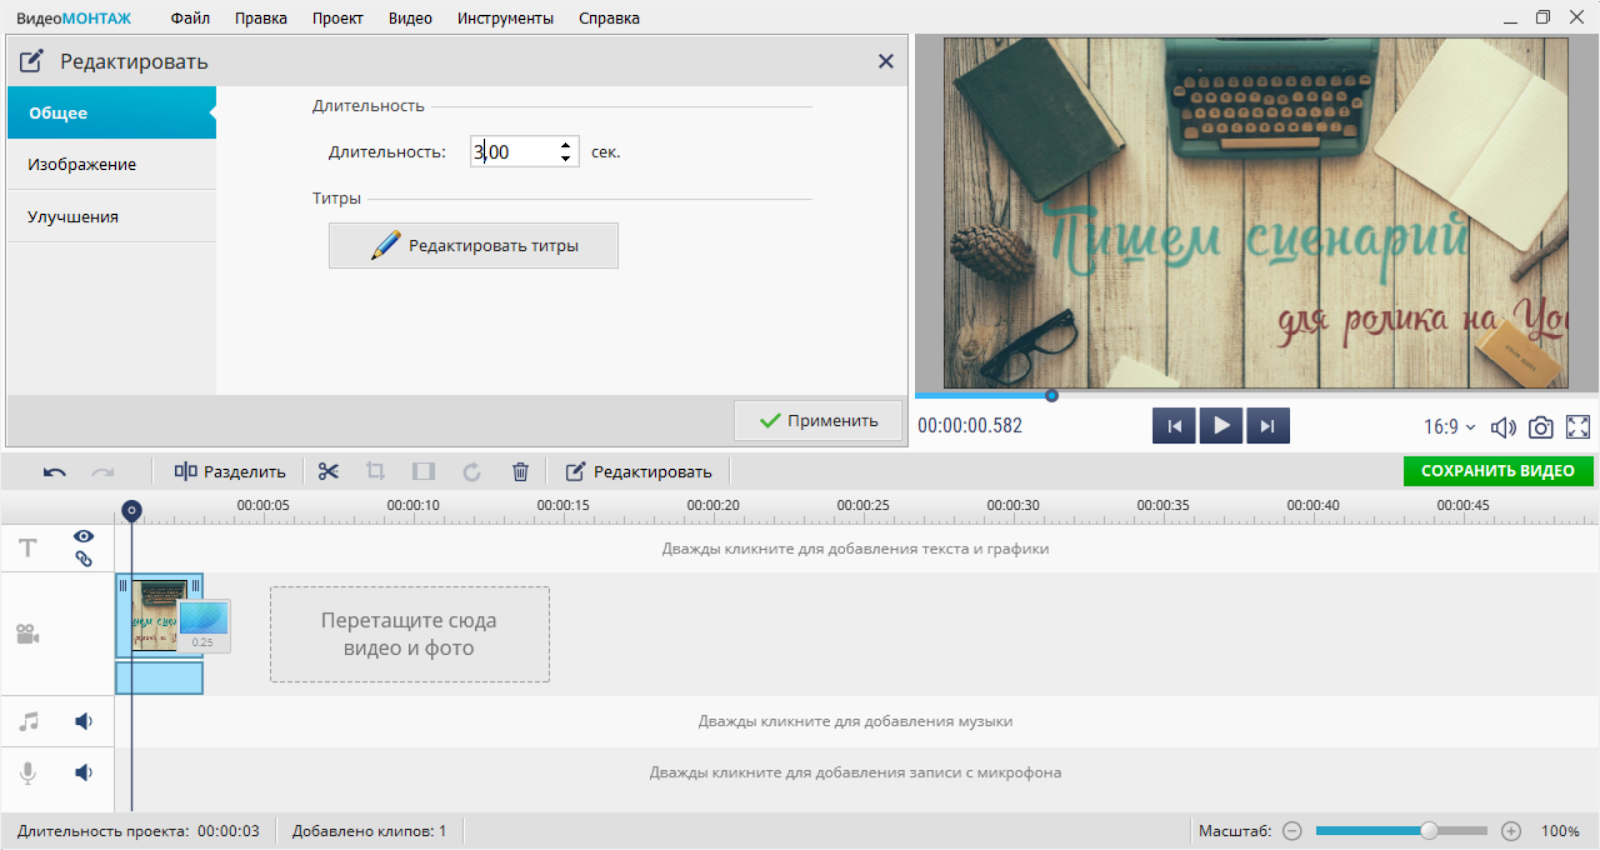Click the Редактировать титры button
Image resolution: width=1600 pixels, height=850 pixels.
(x=473, y=246)
